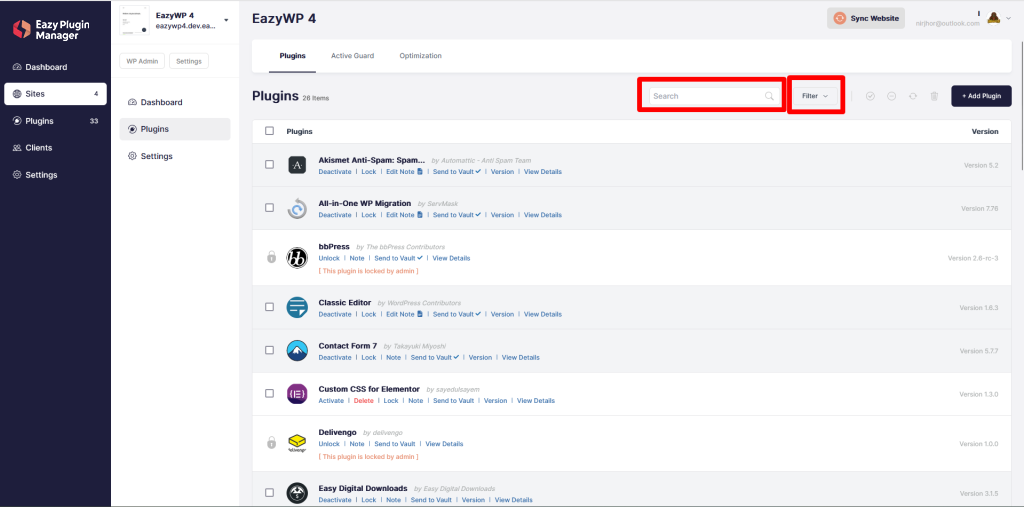Click the gear icon in site submenu Settings
Viewport: 1024px width, 507px height.
[133, 156]
